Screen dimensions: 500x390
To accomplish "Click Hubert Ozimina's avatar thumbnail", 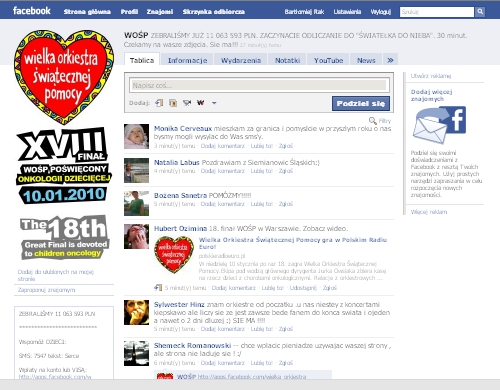I will pyautogui.click(x=136, y=236).
